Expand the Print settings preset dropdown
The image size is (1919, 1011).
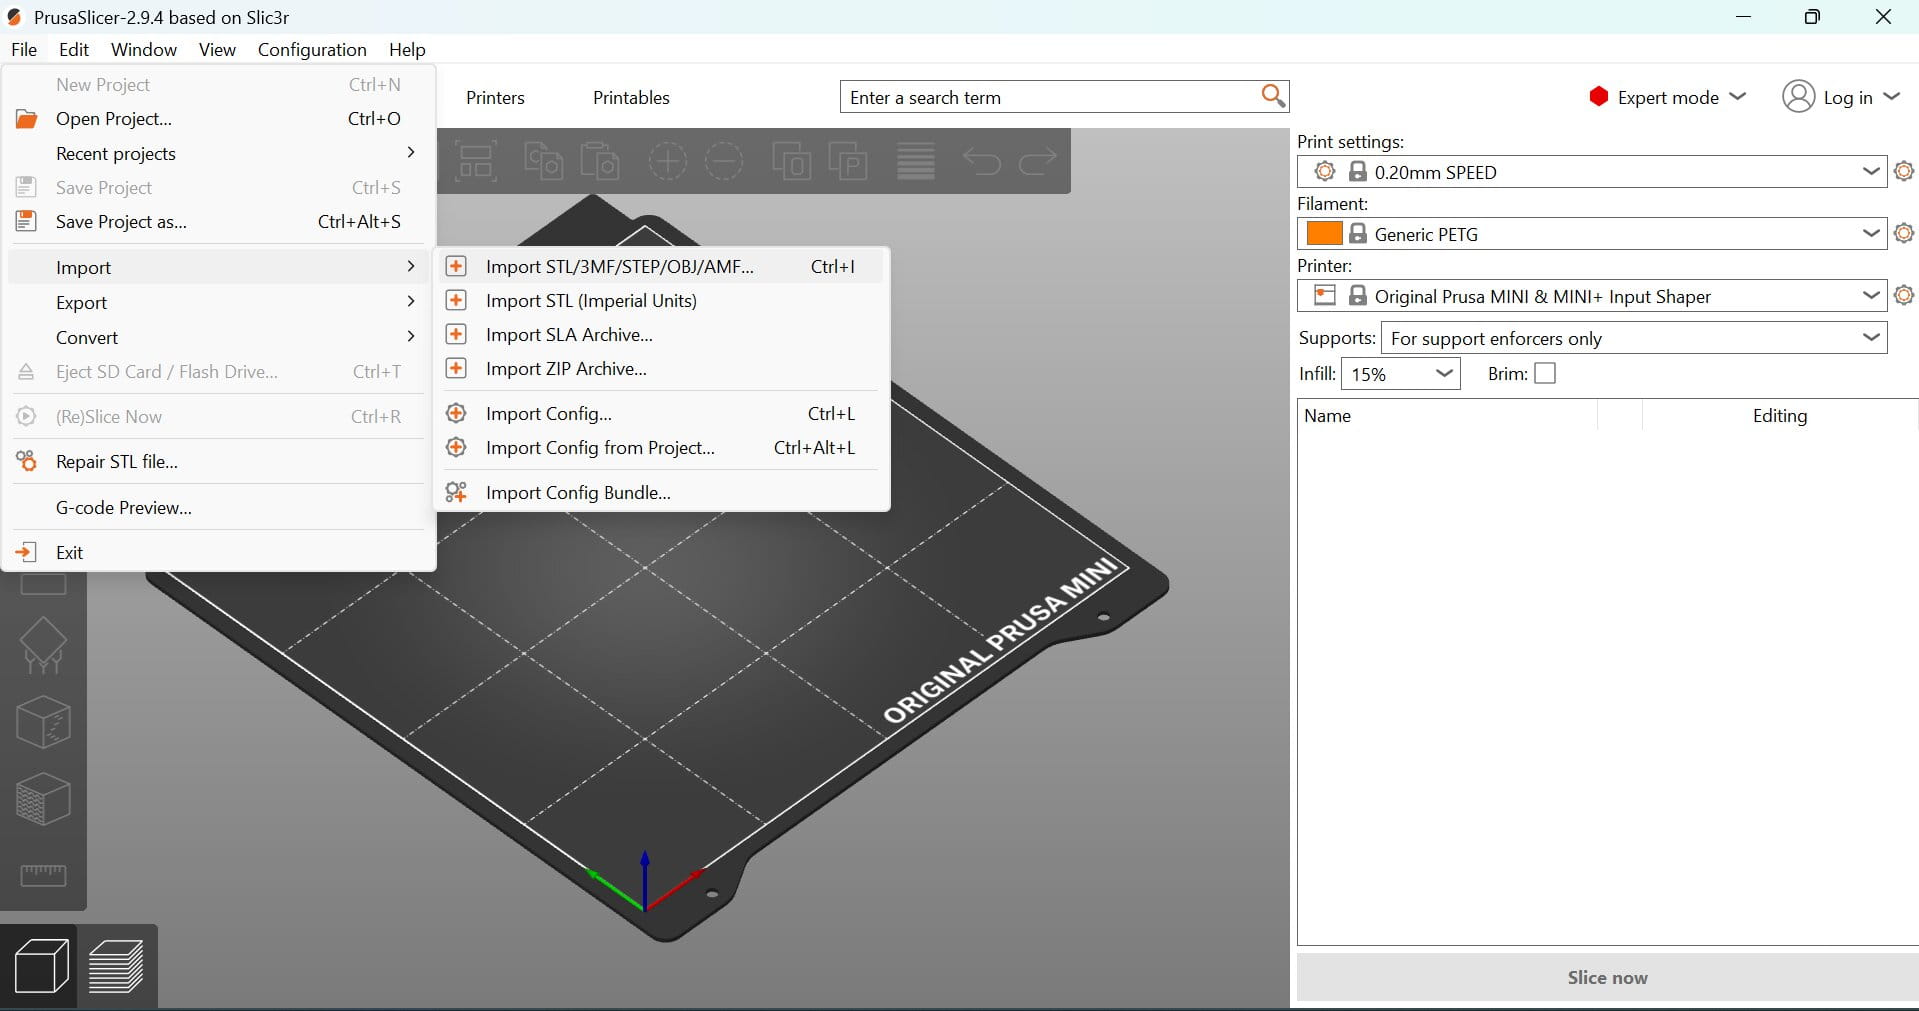pos(1871,171)
